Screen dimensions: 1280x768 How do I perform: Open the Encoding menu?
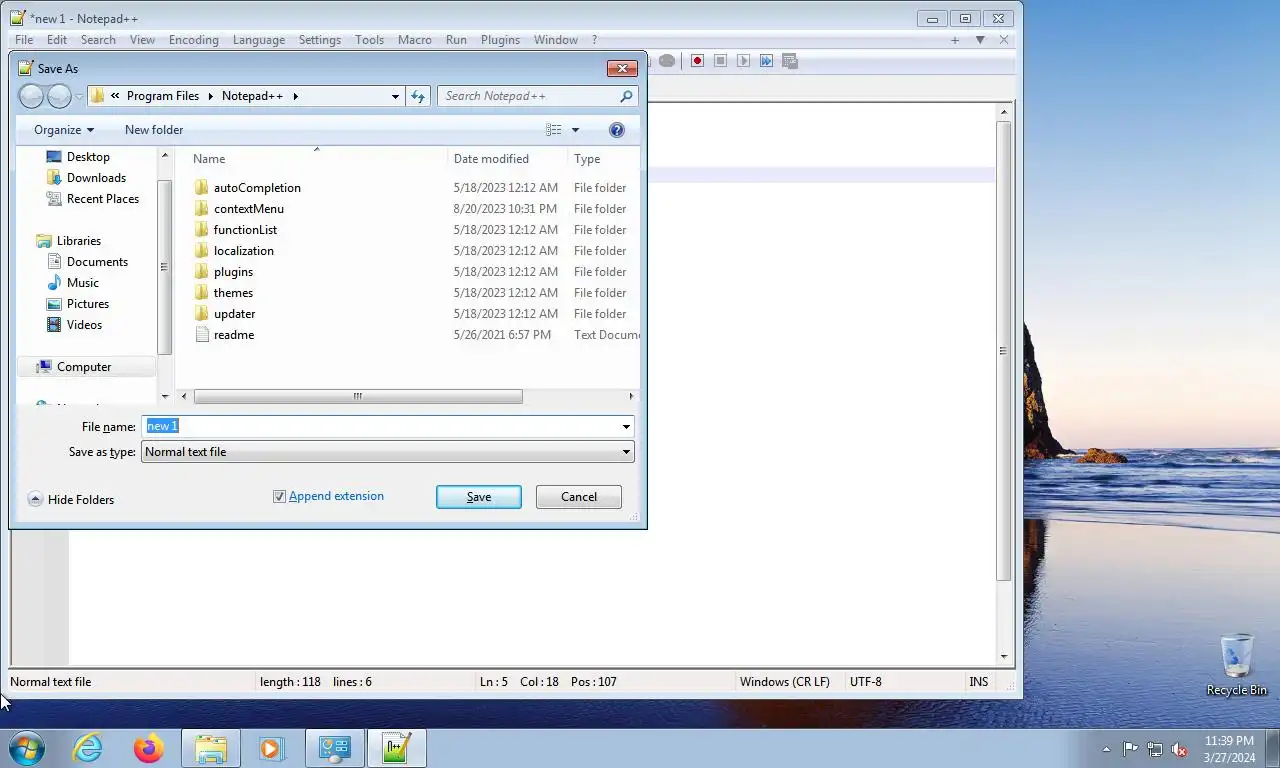pos(194,40)
